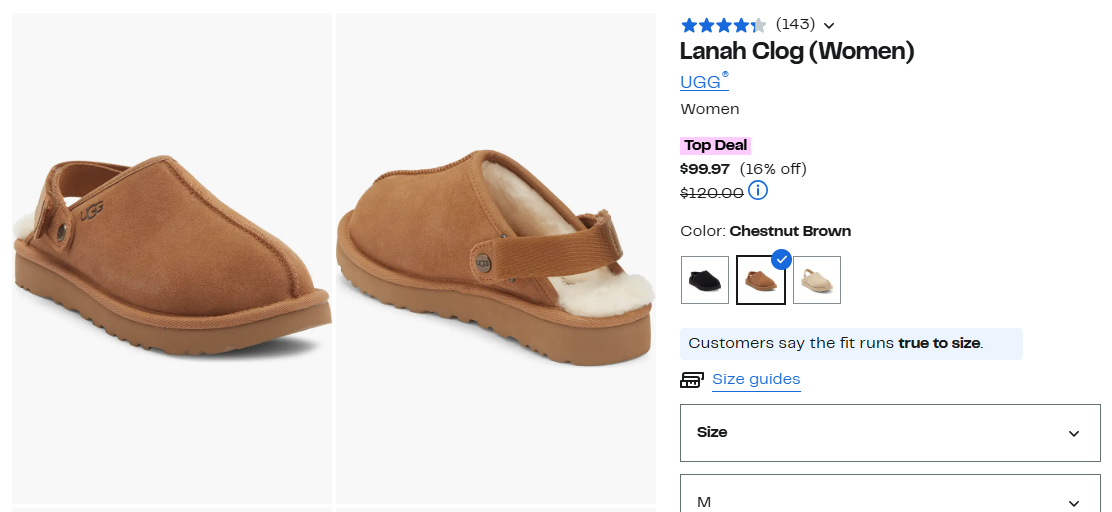Click the info icon beside $120.00 price
Screen dimensions: 1112x512
click(758, 190)
